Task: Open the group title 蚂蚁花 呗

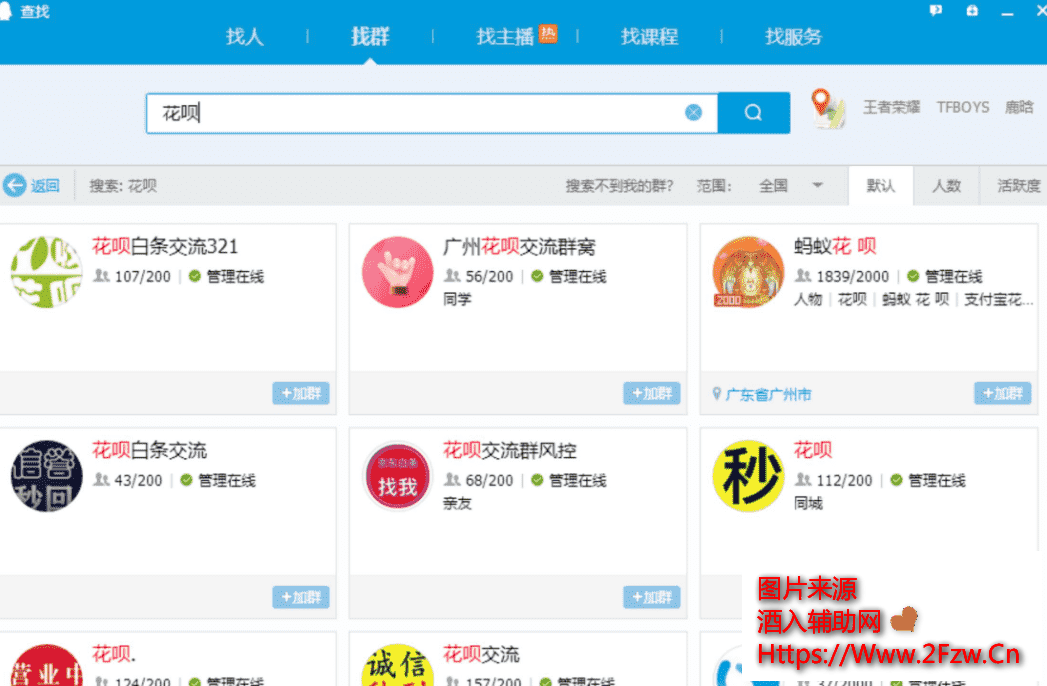Action: [x=835, y=246]
